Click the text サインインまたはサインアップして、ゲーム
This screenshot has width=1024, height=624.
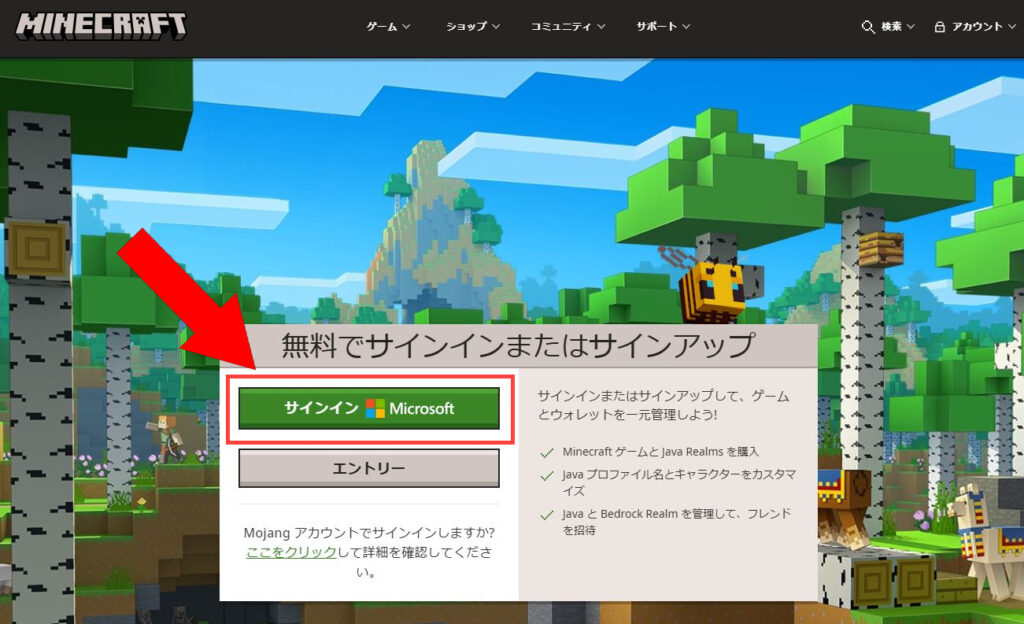[x=663, y=396]
